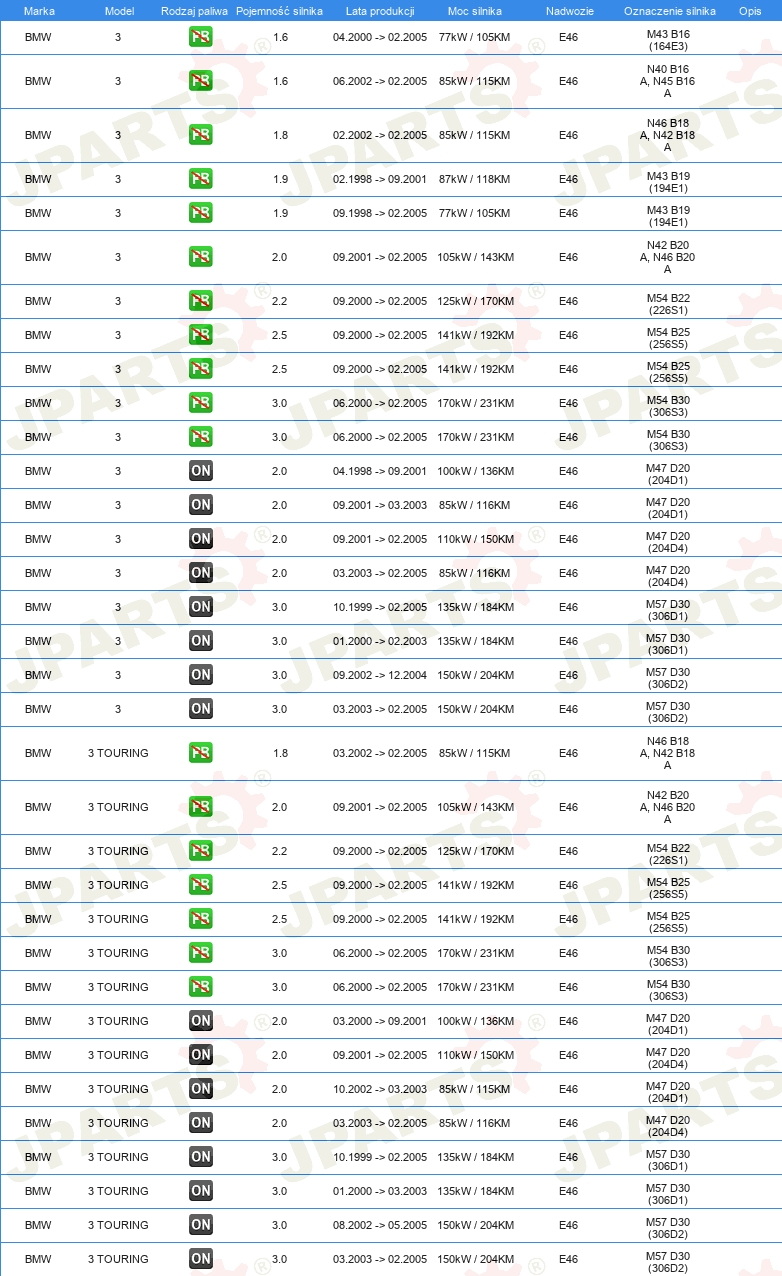
Task: Select petrol icon for model 3 1.8 from 02.2002
Action: [x=201, y=135]
